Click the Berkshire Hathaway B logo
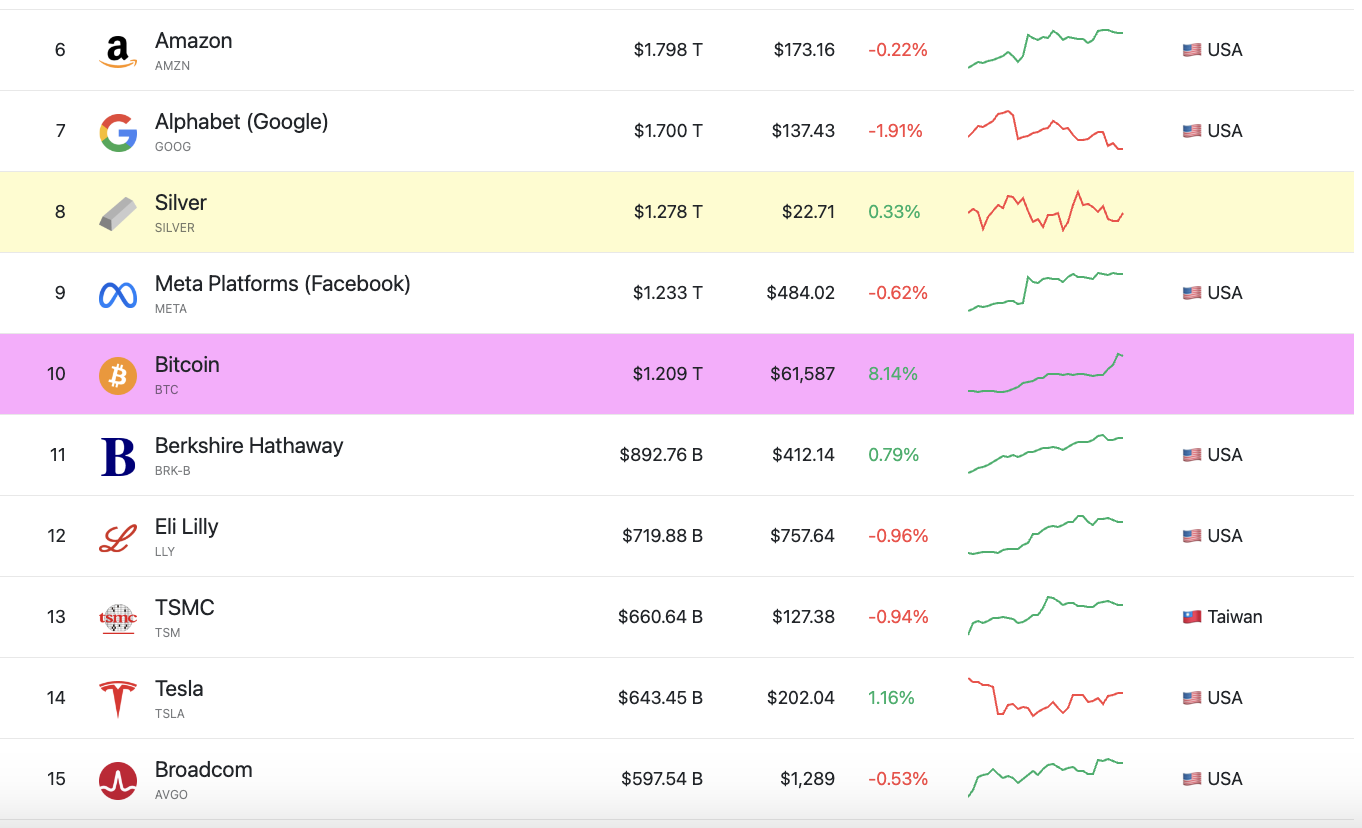The width and height of the screenshot is (1362, 828). tap(118, 456)
